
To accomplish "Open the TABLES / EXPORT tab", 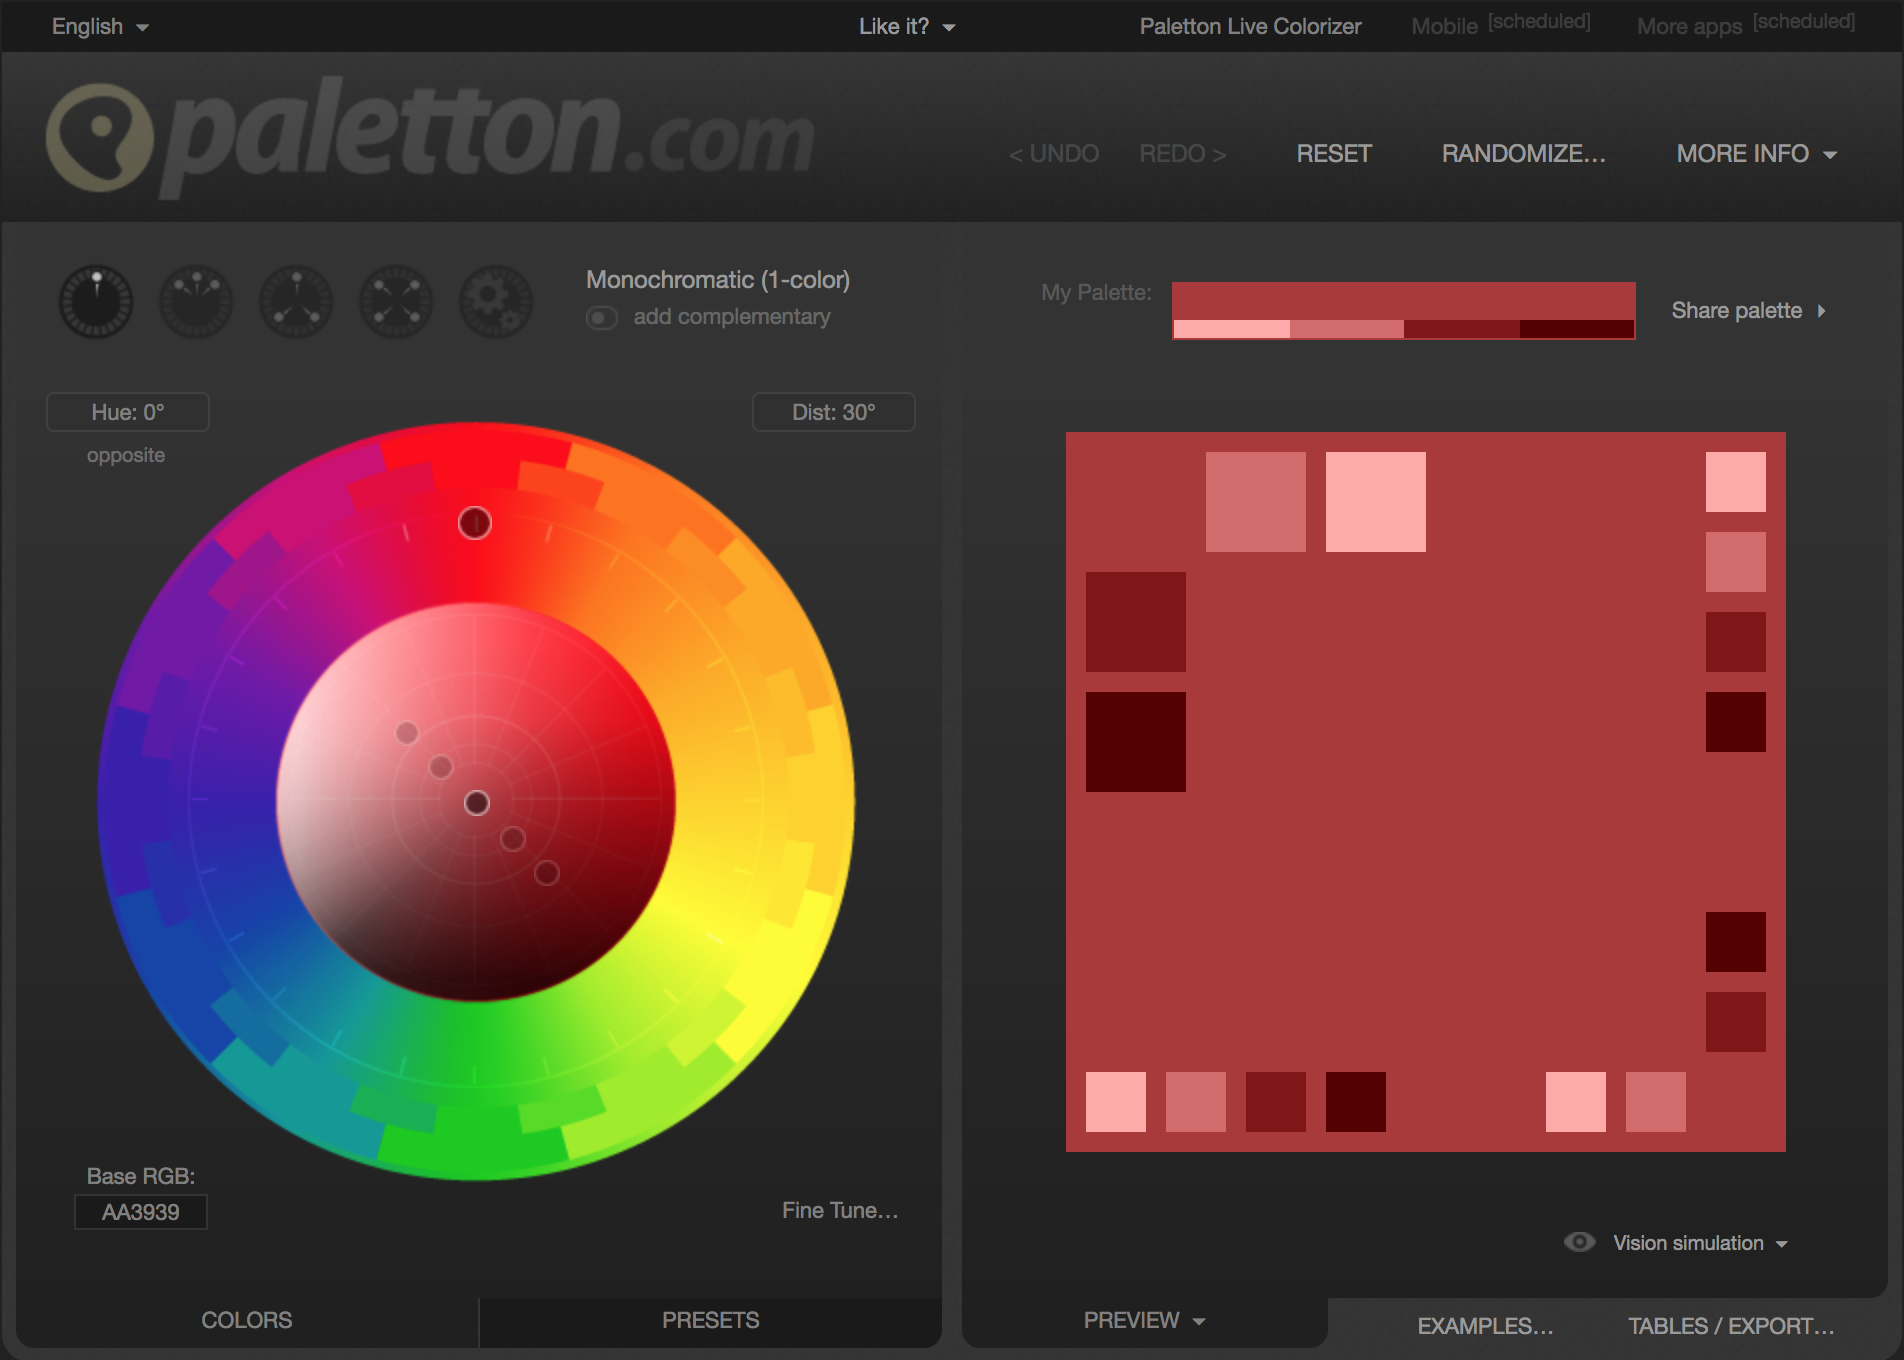I will coord(1731,1326).
